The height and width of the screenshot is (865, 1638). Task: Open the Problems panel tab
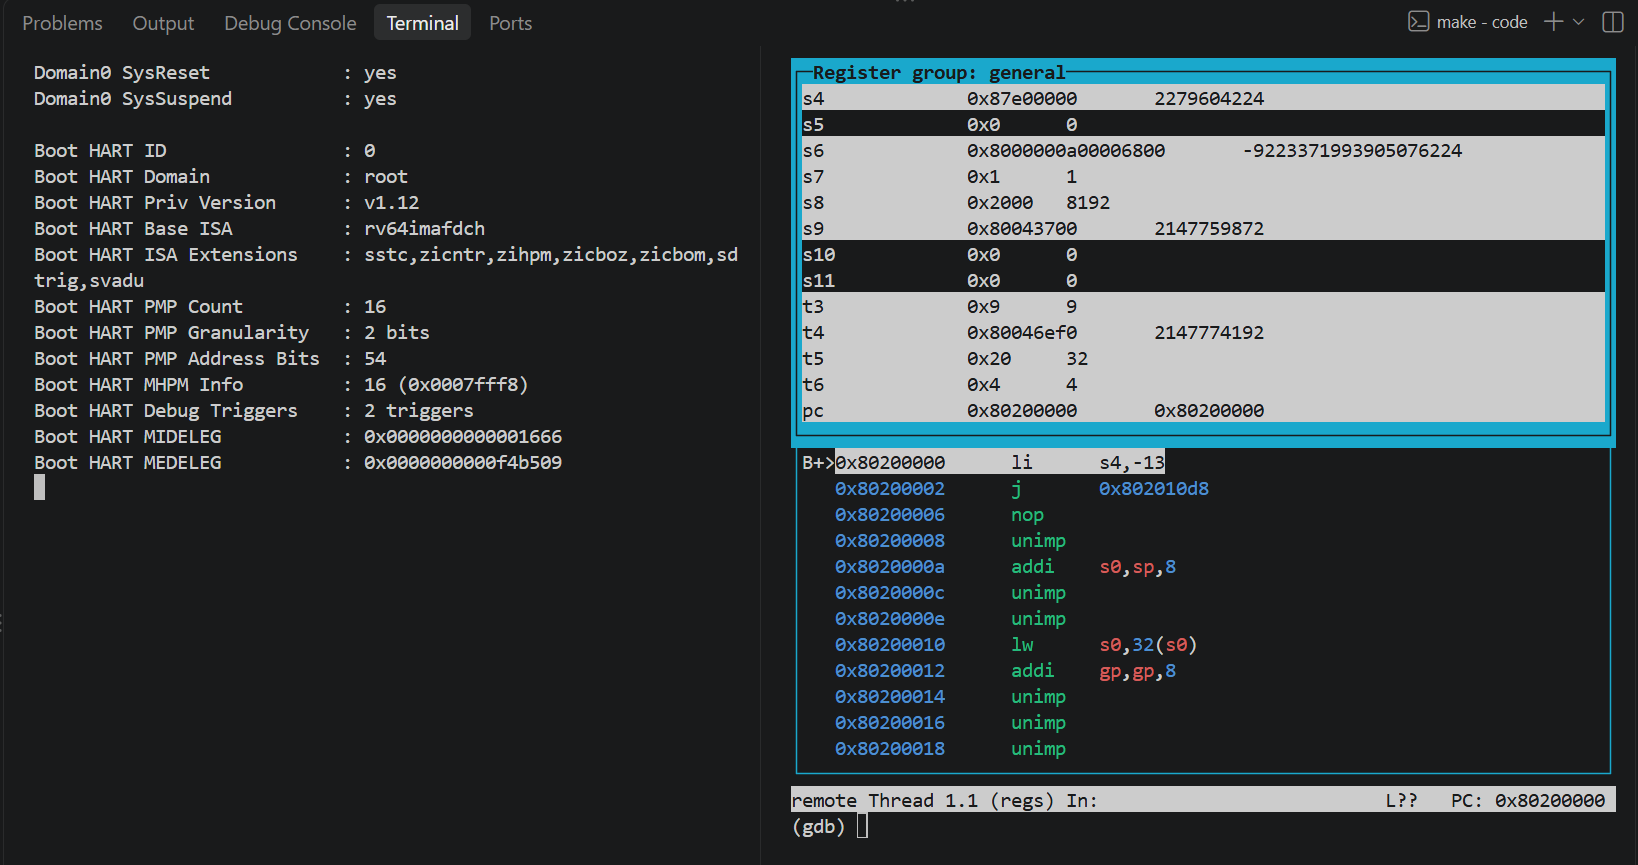62,23
